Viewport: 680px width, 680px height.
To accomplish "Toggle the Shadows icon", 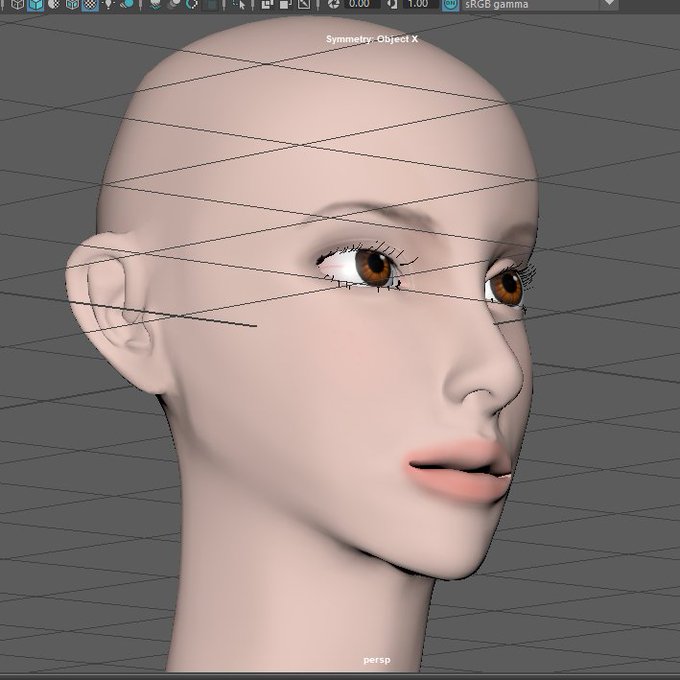I will click(x=127, y=4).
